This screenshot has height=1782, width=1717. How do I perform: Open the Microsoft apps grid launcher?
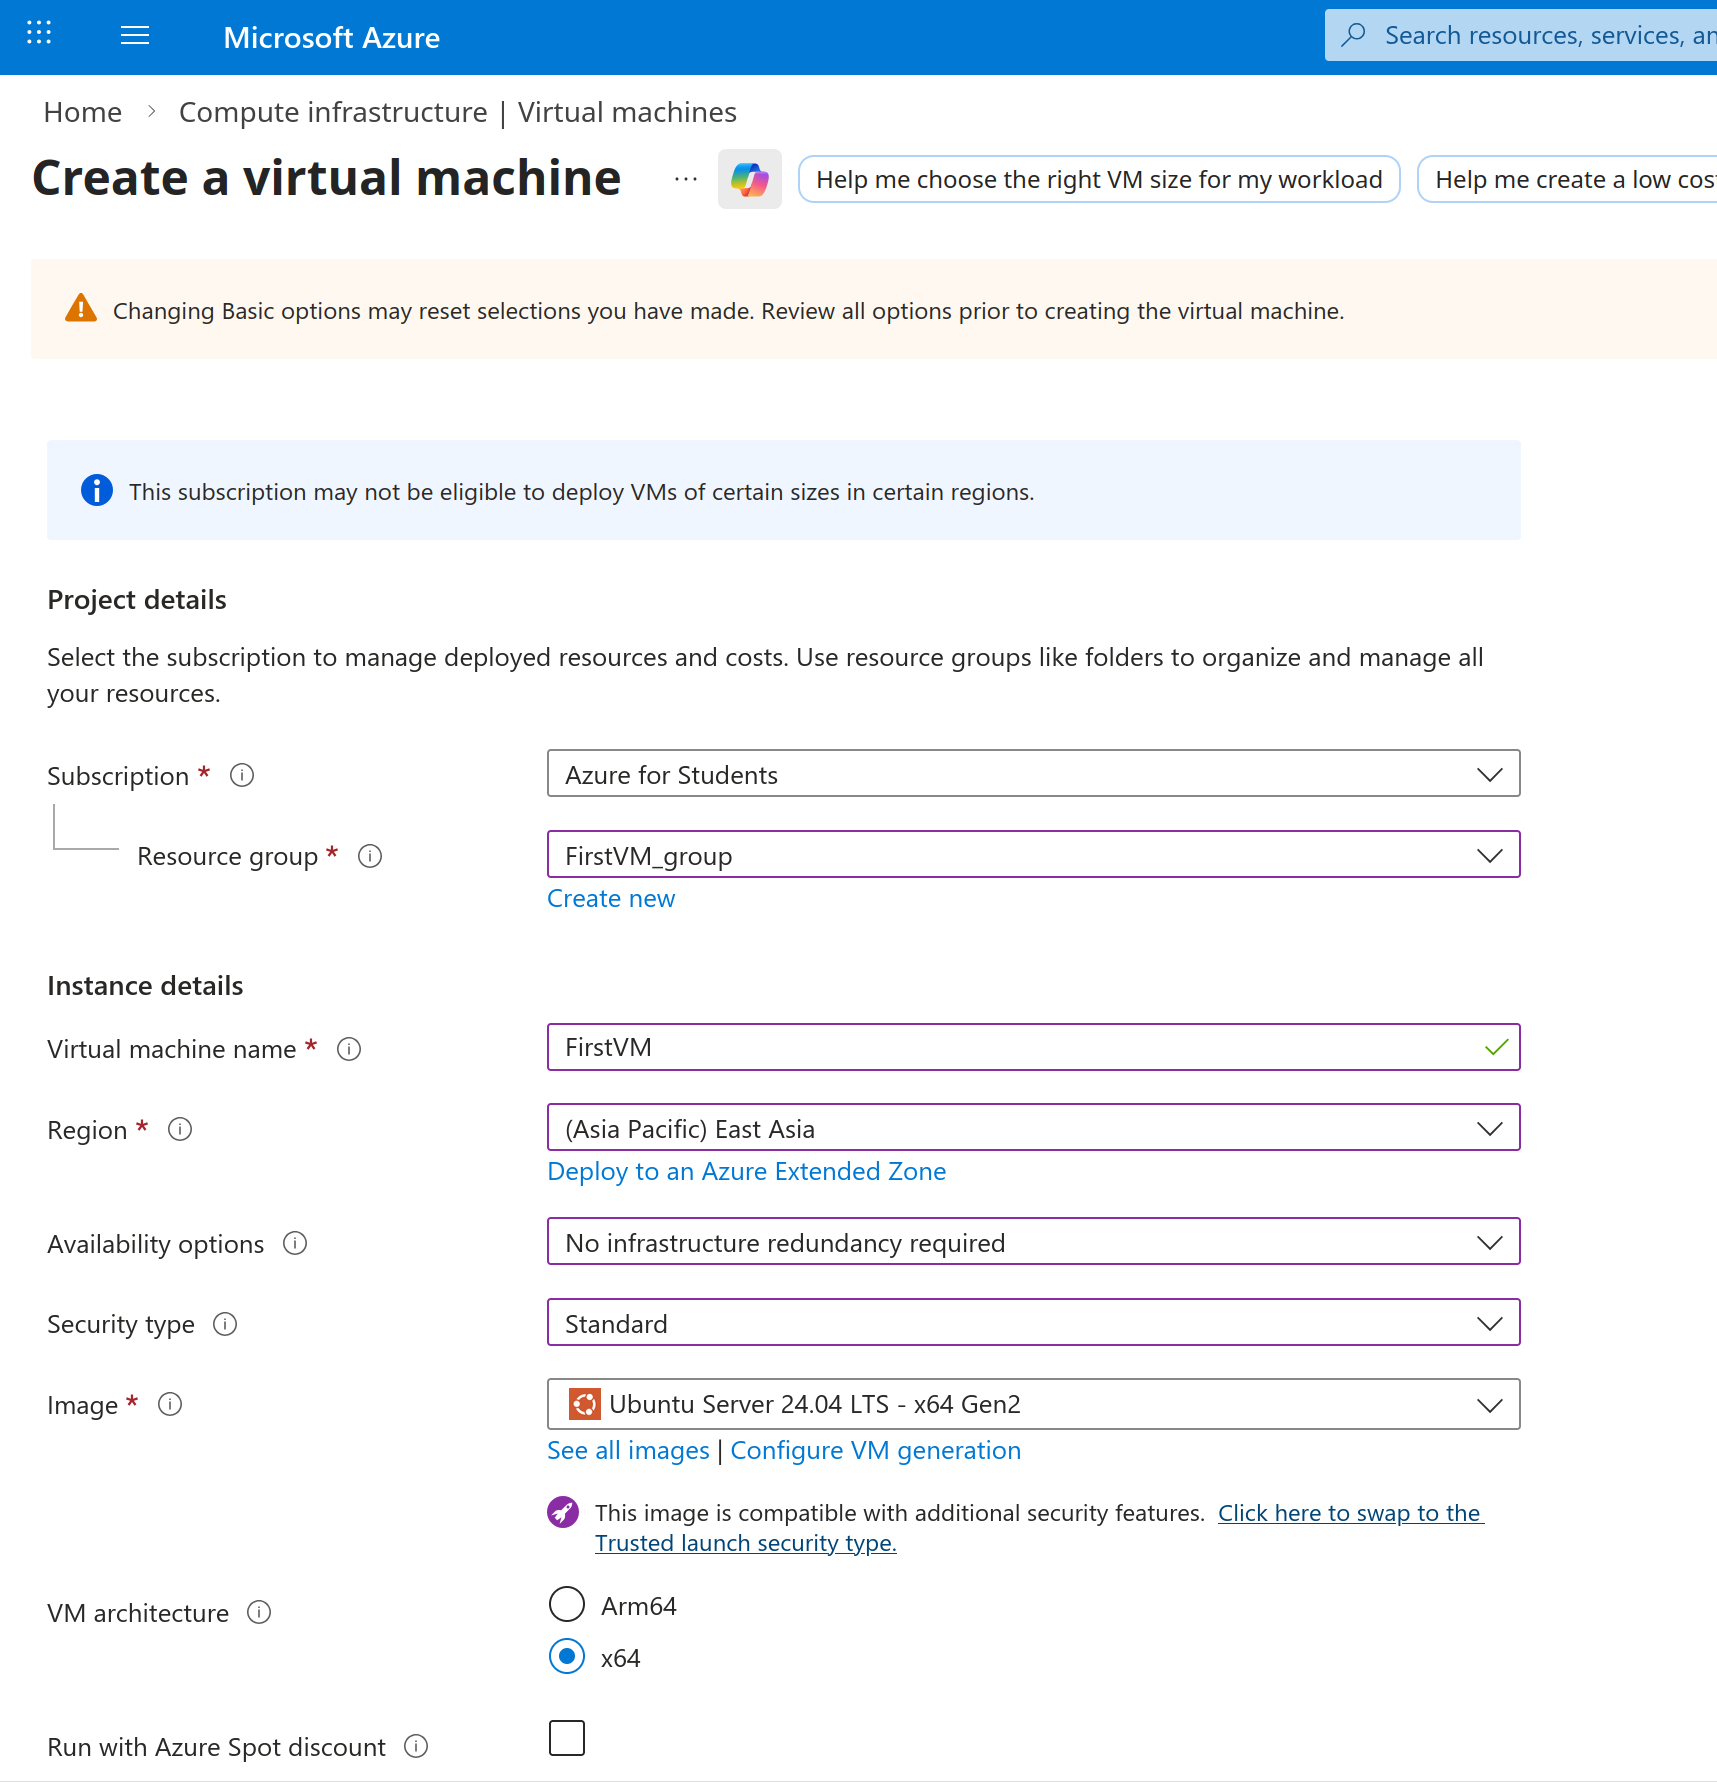[39, 33]
